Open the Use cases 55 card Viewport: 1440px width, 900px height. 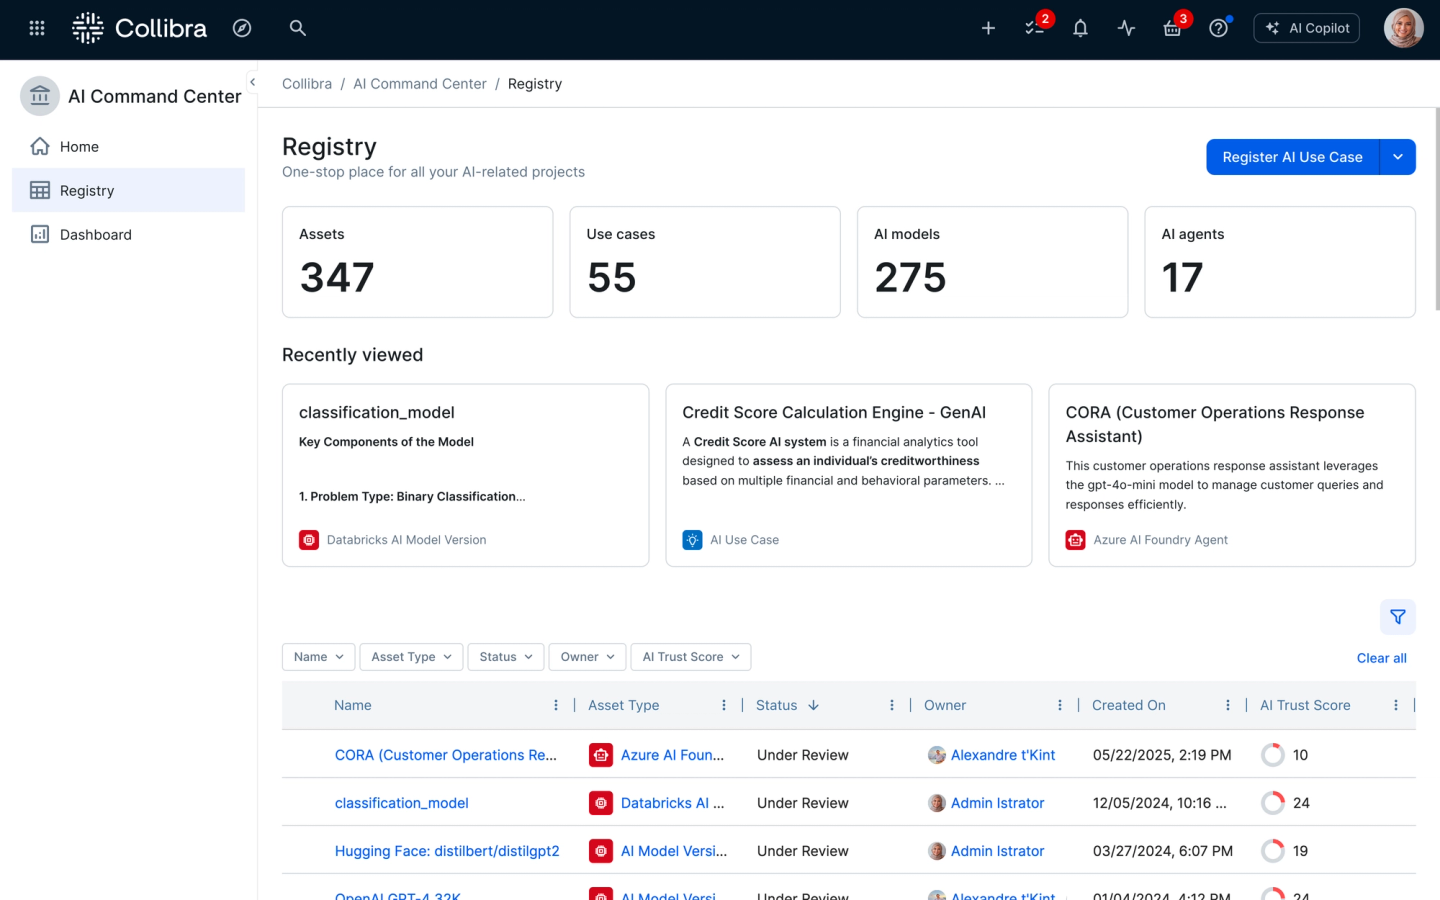pyautogui.click(x=705, y=262)
